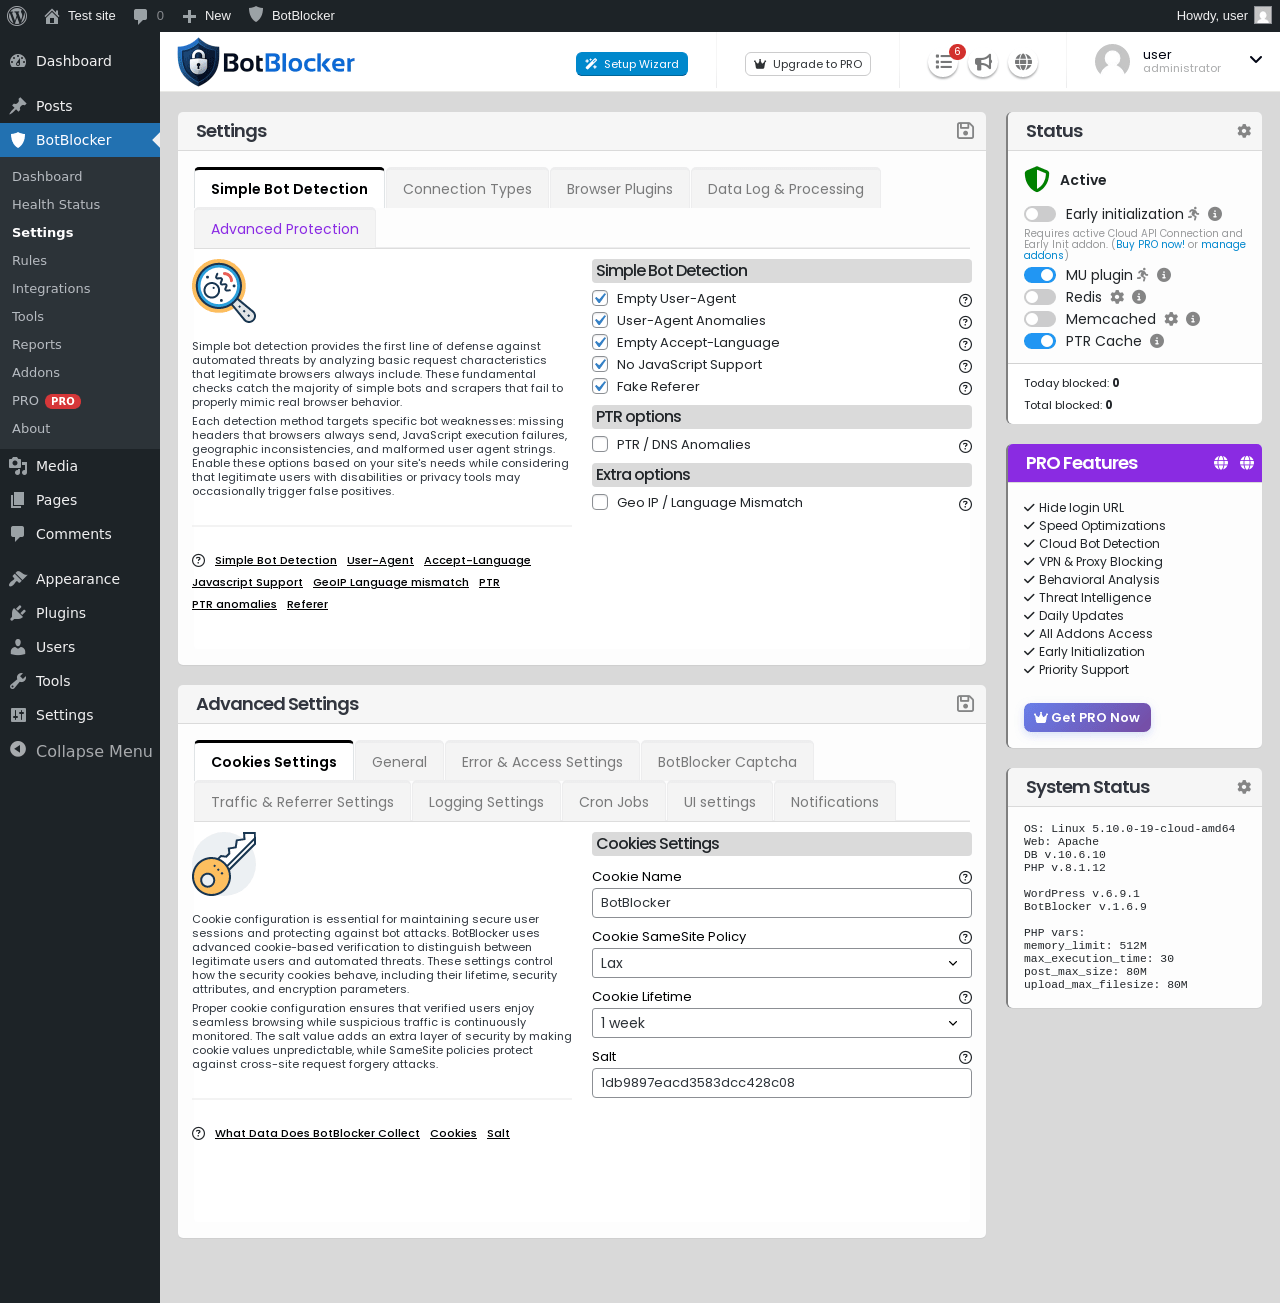
Task: Enable Geo IP / Language Mismatch checkbox
Action: pyautogui.click(x=600, y=502)
